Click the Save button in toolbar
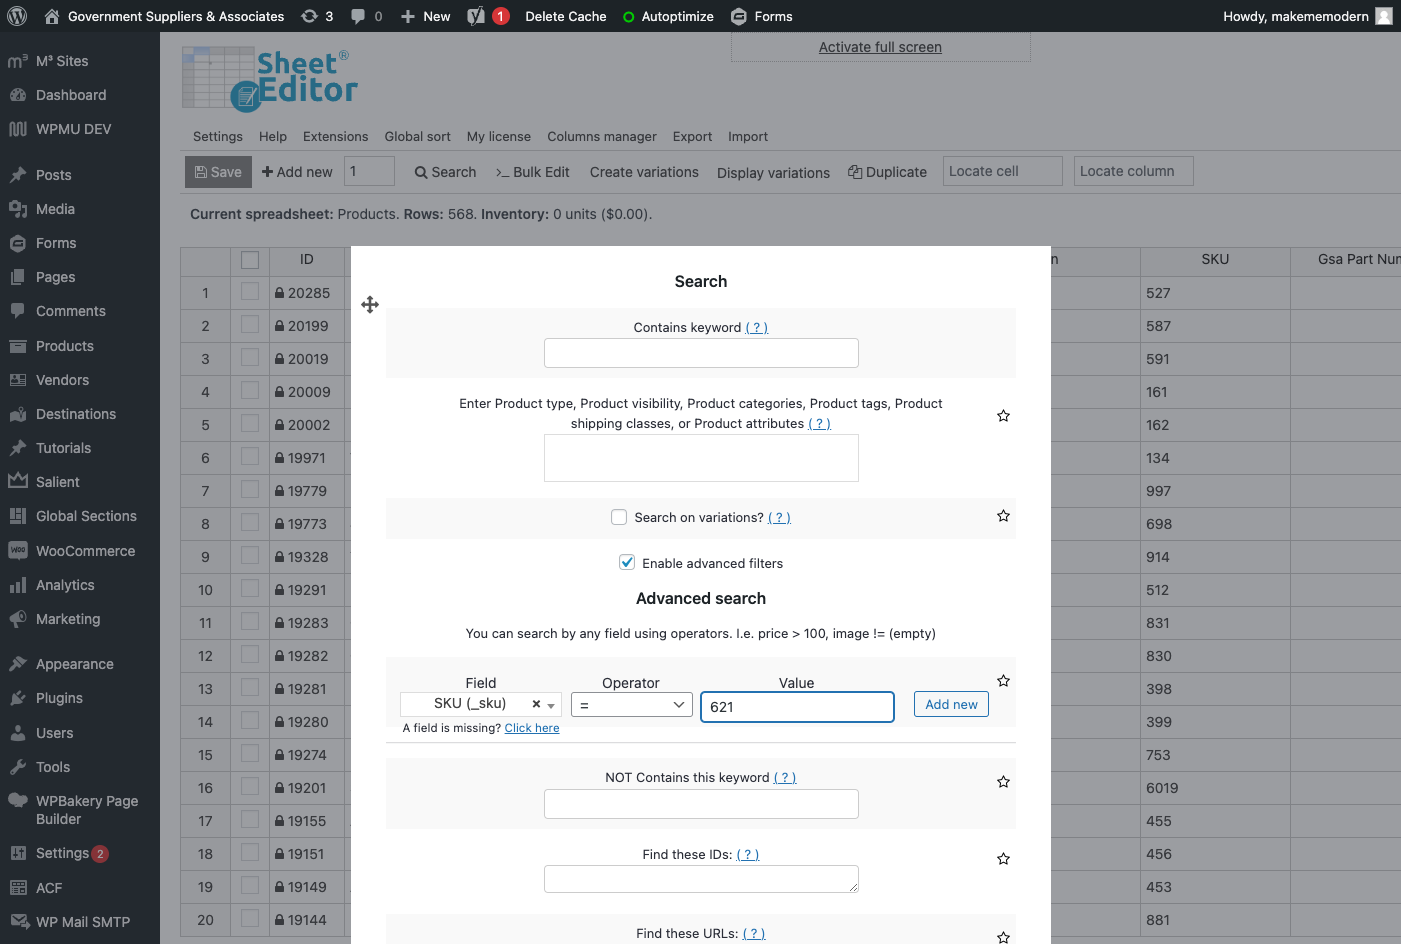Screen dimensions: 1401x944 click(218, 172)
